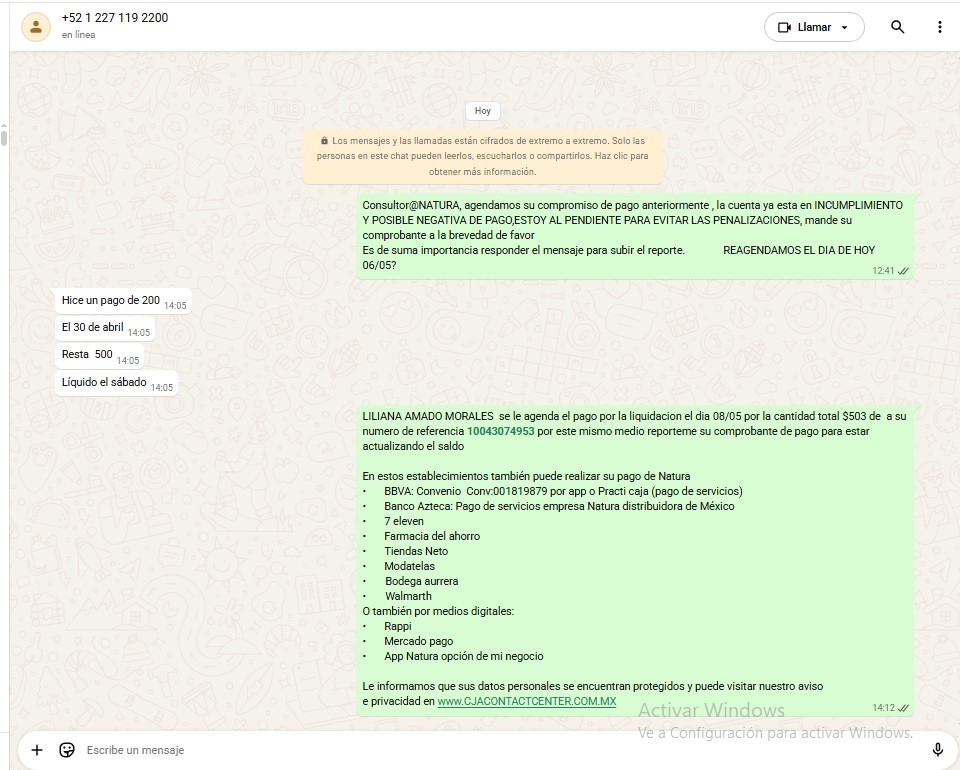This screenshot has height=770, width=960.
Task: Expand the Llamar dropdown arrow
Action: (845, 28)
